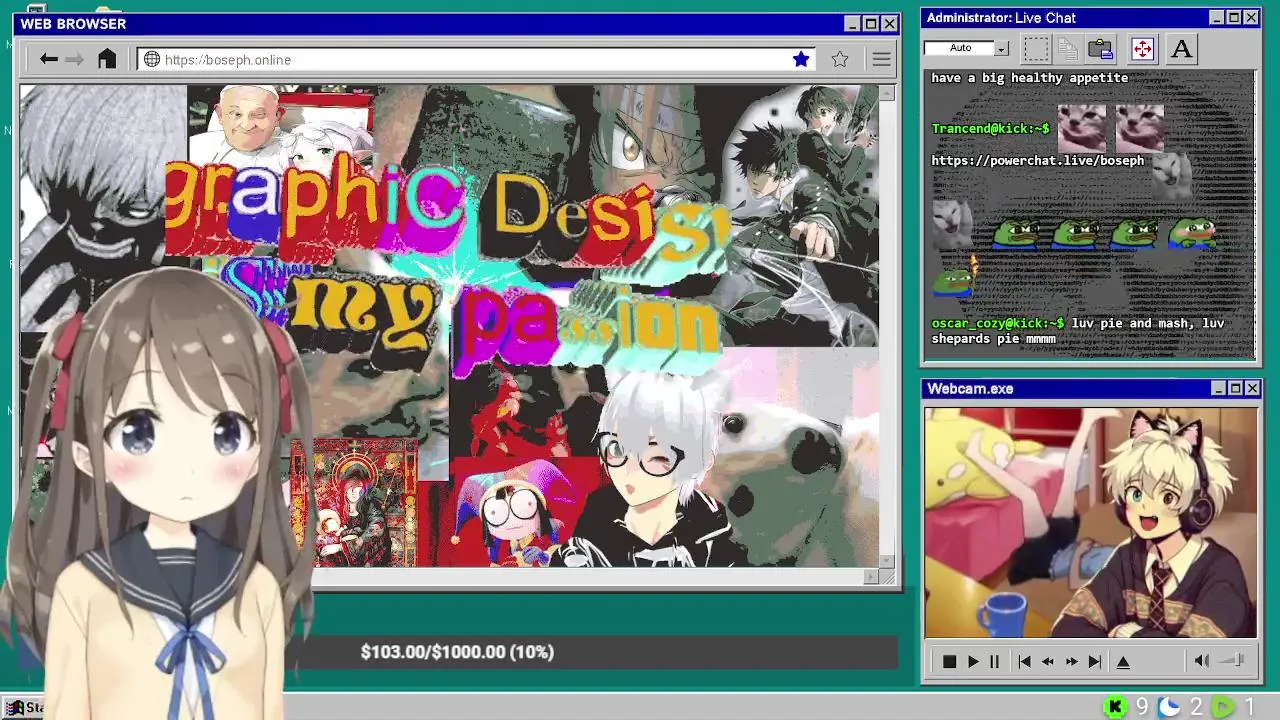The height and width of the screenshot is (720, 1280).
Task: Mute the Webcam.exe speaker icon
Action: coord(1201,660)
